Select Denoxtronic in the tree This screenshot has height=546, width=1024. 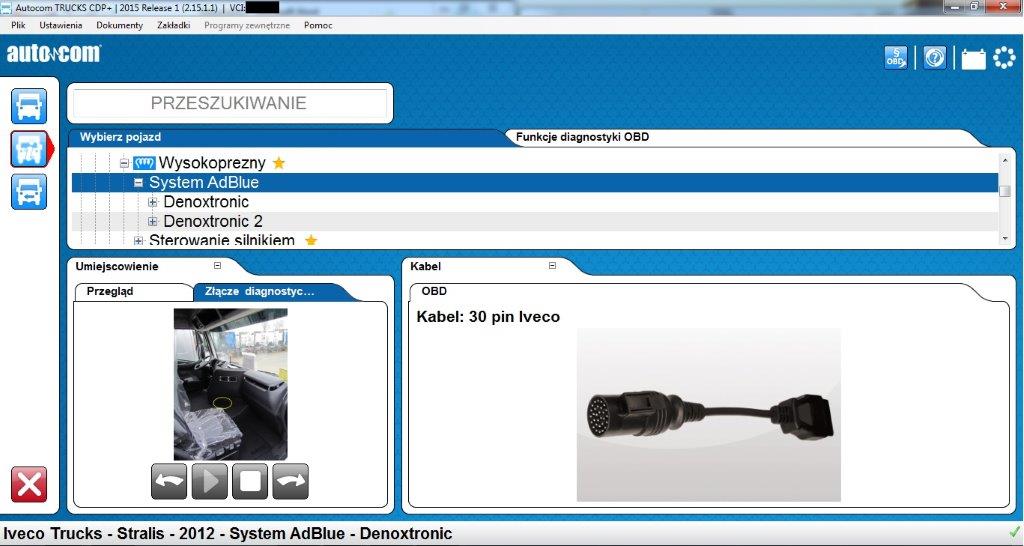tap(206, 202)
